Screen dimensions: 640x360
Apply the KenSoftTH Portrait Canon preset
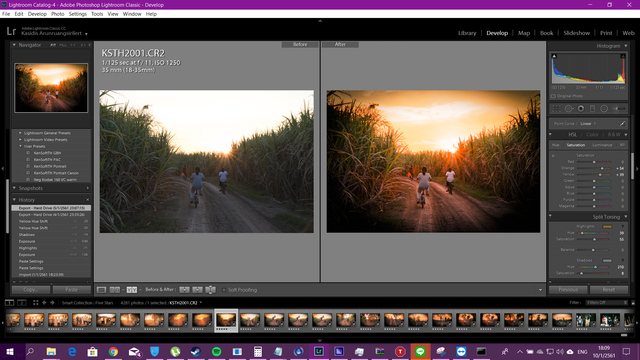(56, 173)
